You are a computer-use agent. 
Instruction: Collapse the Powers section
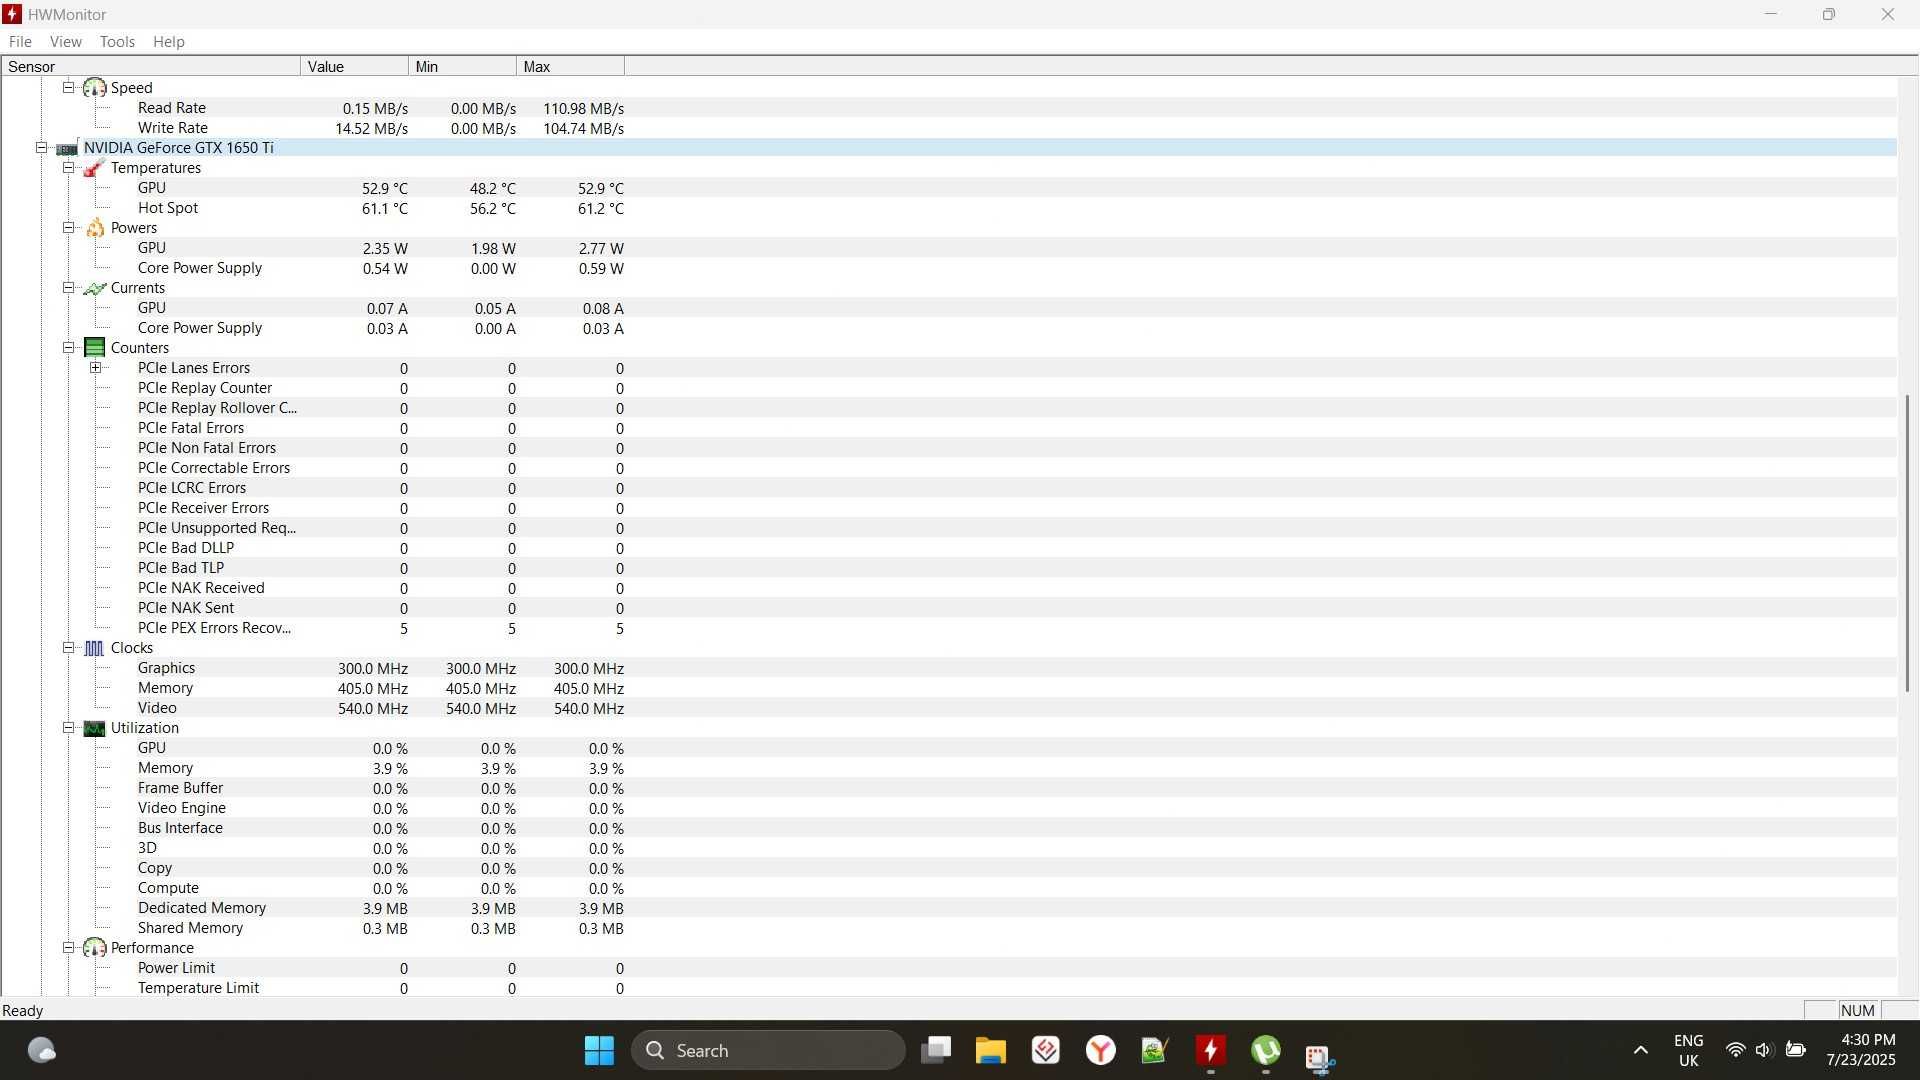pos(69,228)
